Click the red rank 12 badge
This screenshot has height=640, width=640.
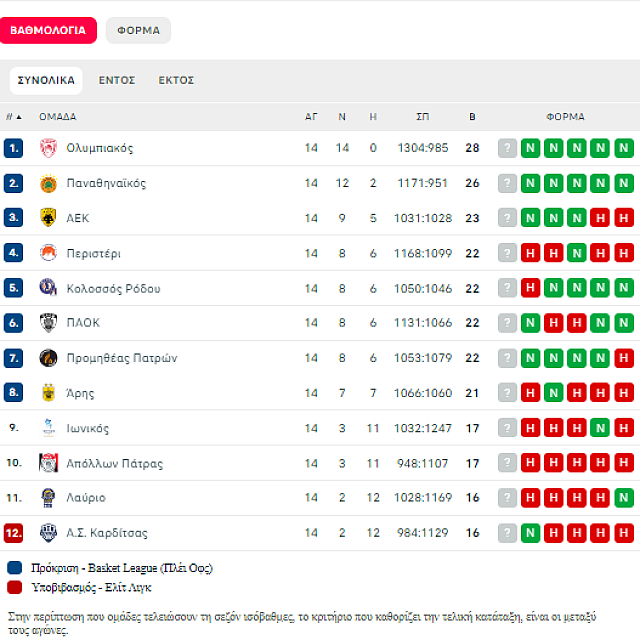click(13, 533)
